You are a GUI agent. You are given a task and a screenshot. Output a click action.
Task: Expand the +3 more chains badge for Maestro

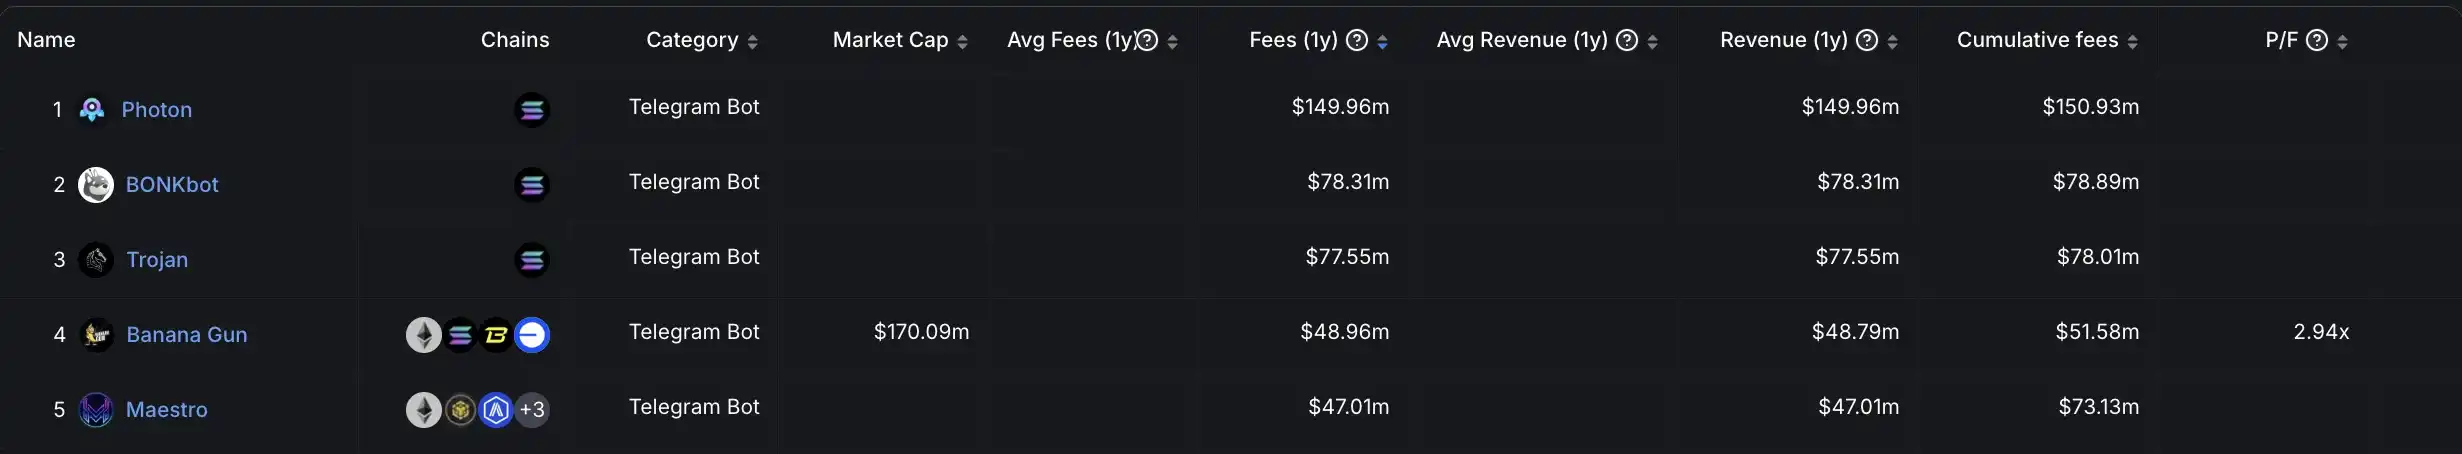tap(532, 410)
